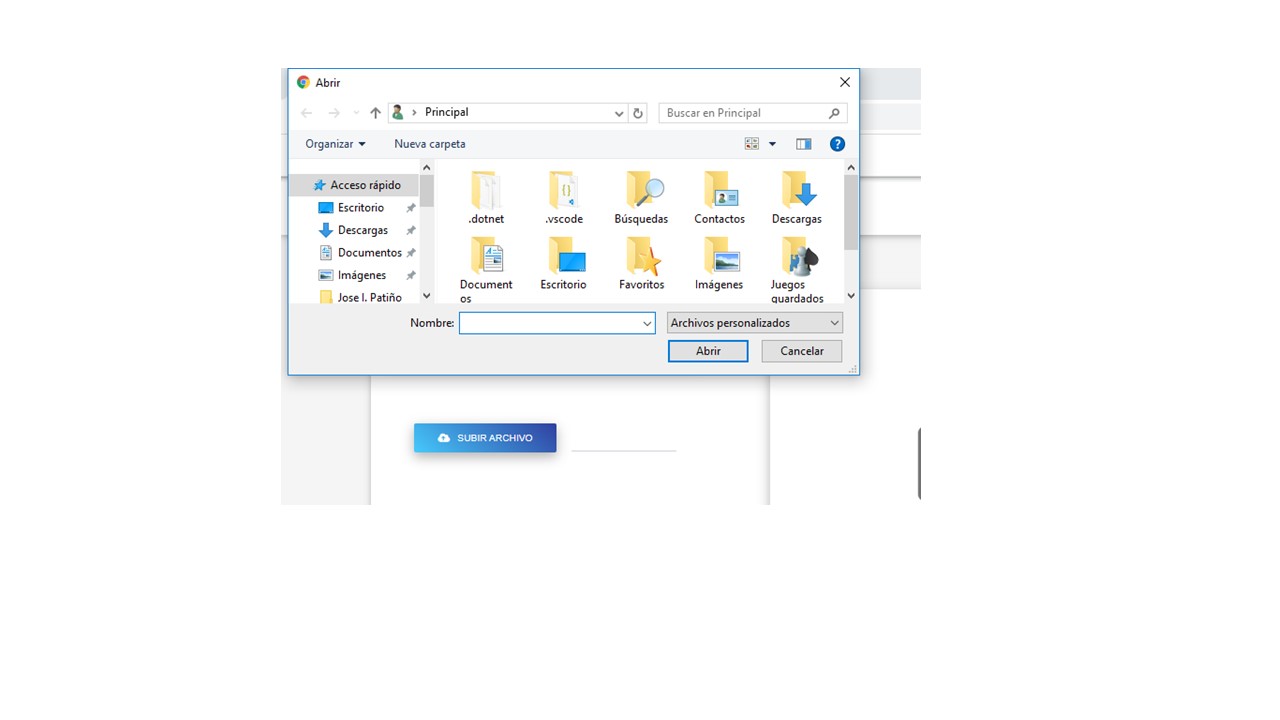This screenshot has height=720, width=1280.
Task: Select the Búsquedas folder icon
Action: coord(641,190)
